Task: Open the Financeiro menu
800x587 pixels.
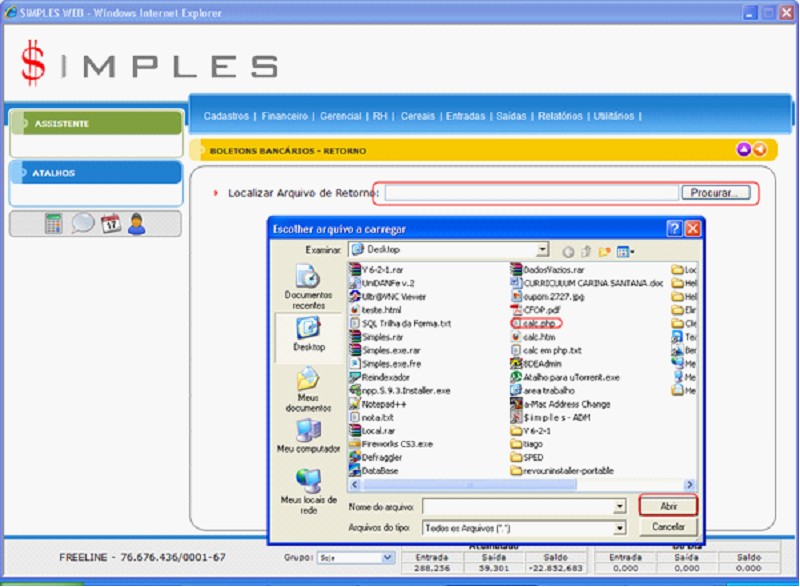Action: click(284, 116)
